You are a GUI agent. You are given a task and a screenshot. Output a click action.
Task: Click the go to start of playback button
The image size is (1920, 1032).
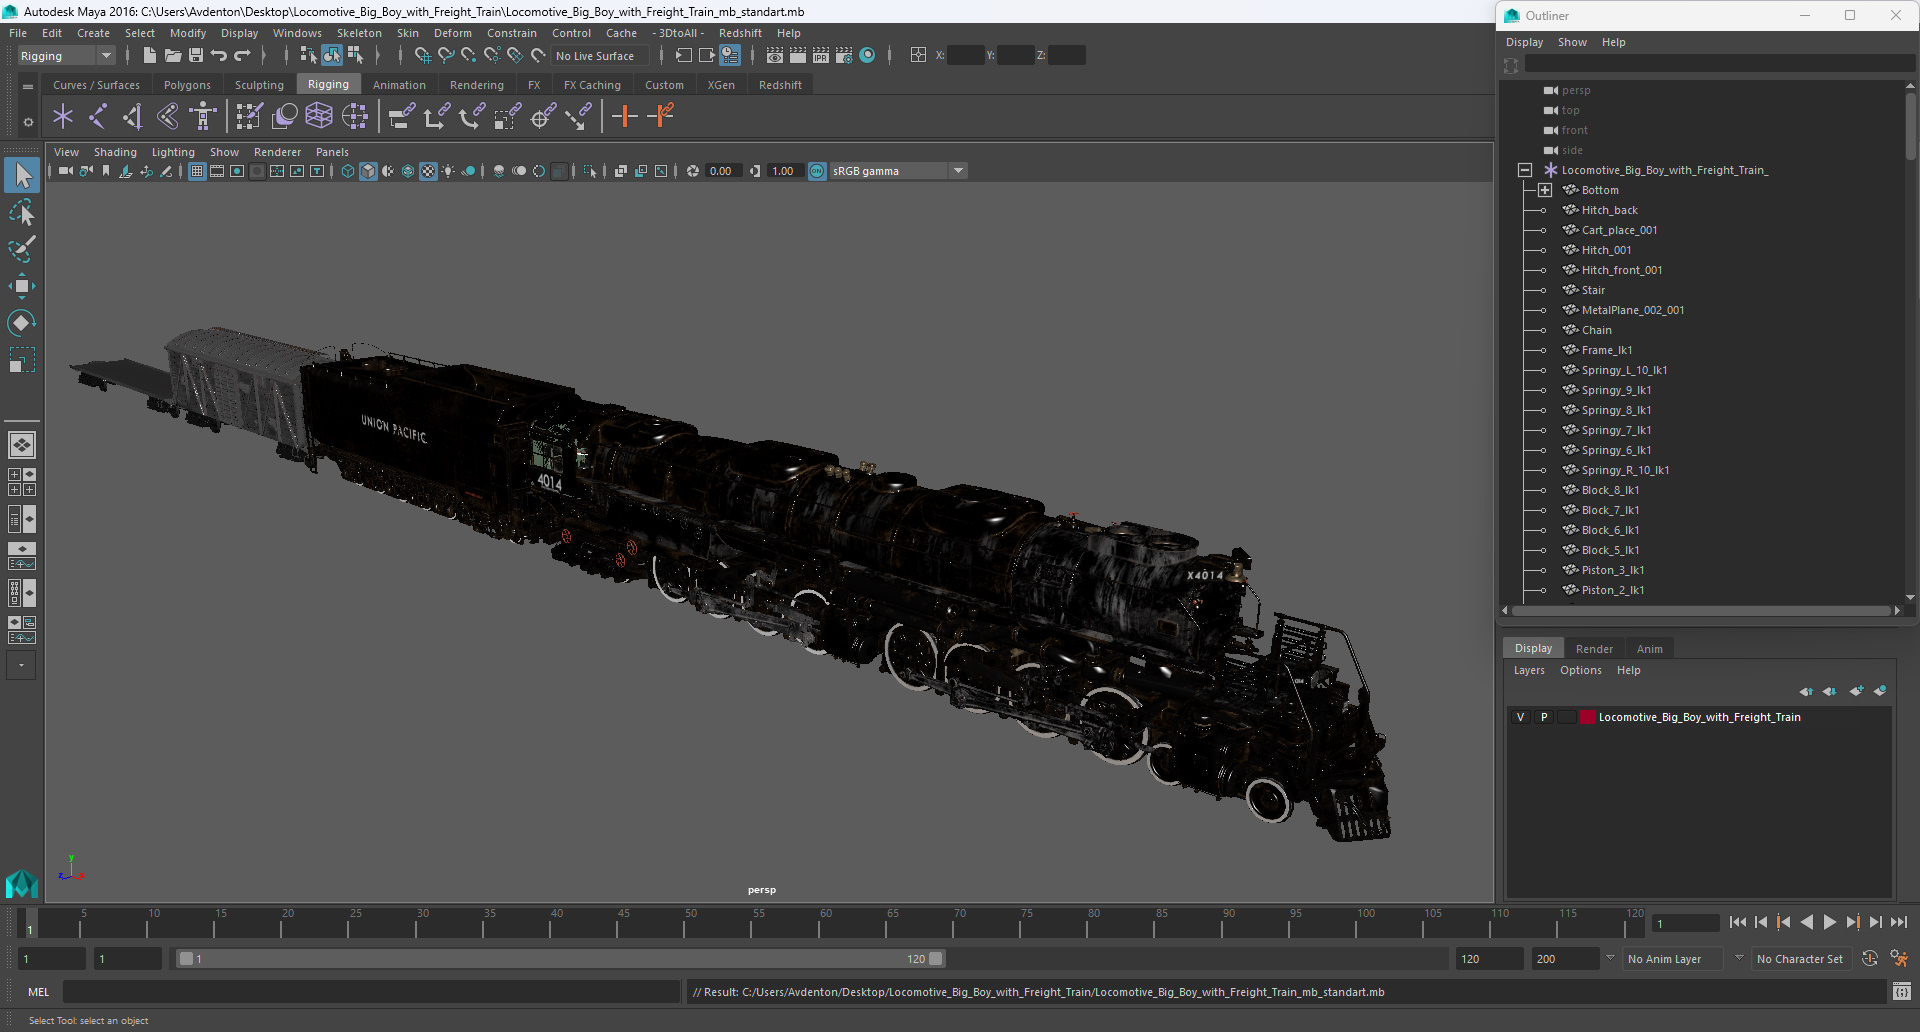tap(1737, 923)
